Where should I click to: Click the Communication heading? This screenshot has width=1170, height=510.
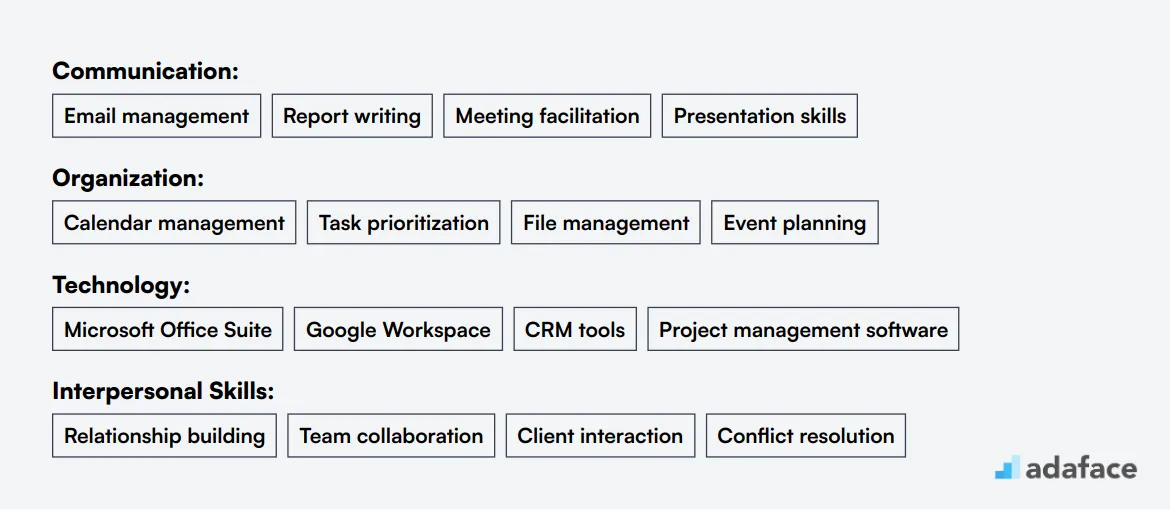(146, 72)
